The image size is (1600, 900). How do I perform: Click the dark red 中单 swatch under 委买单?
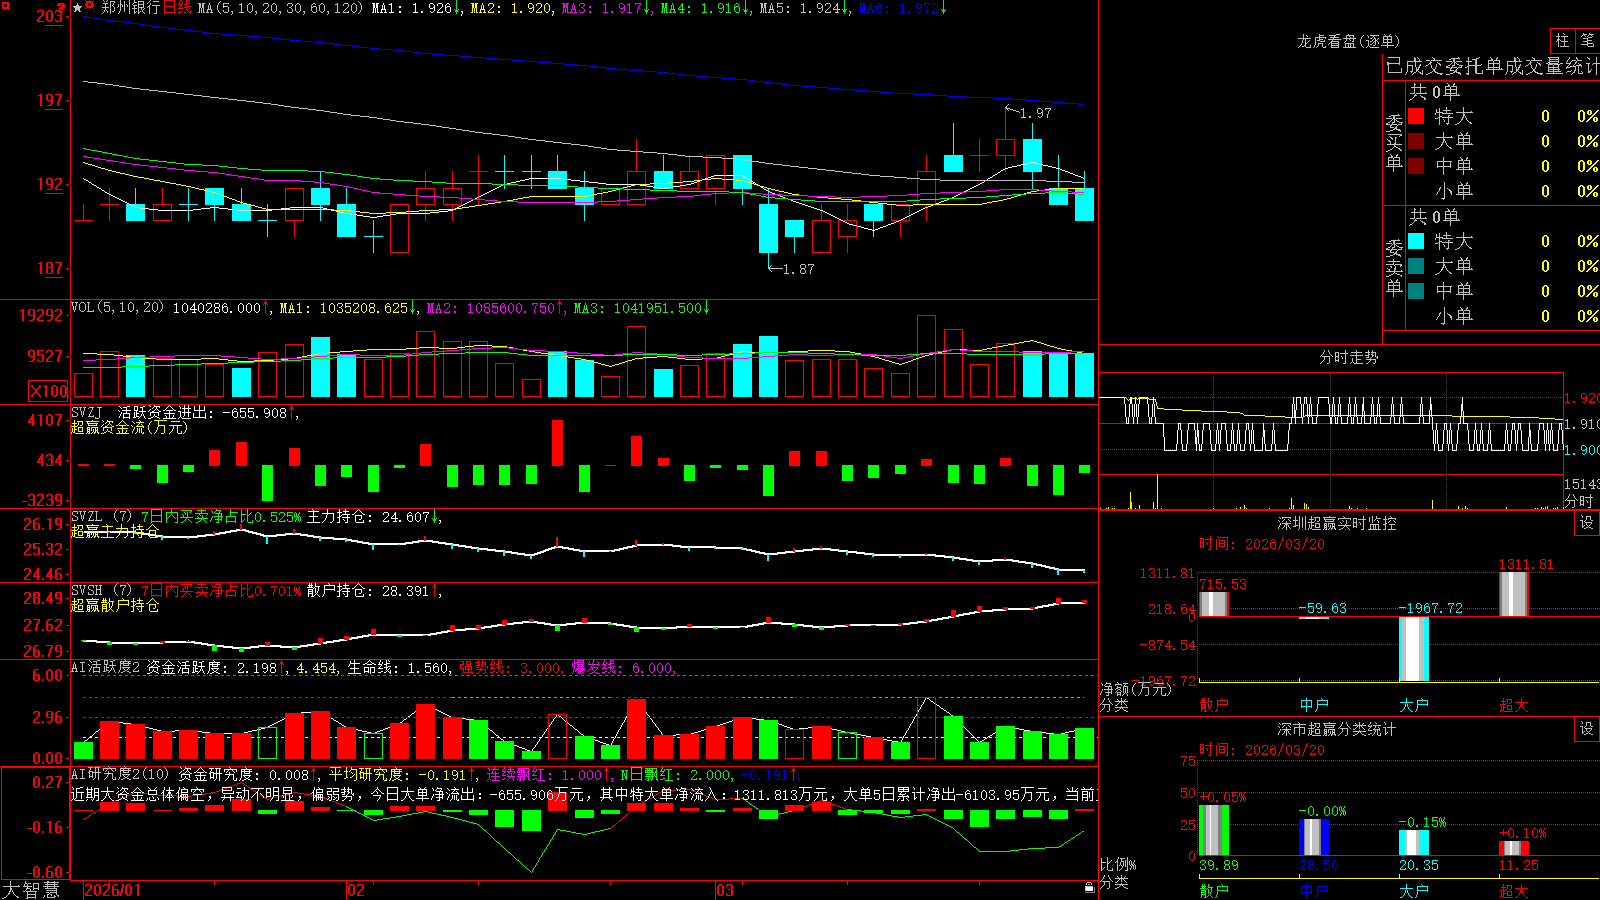click(x=1416, y=165)
